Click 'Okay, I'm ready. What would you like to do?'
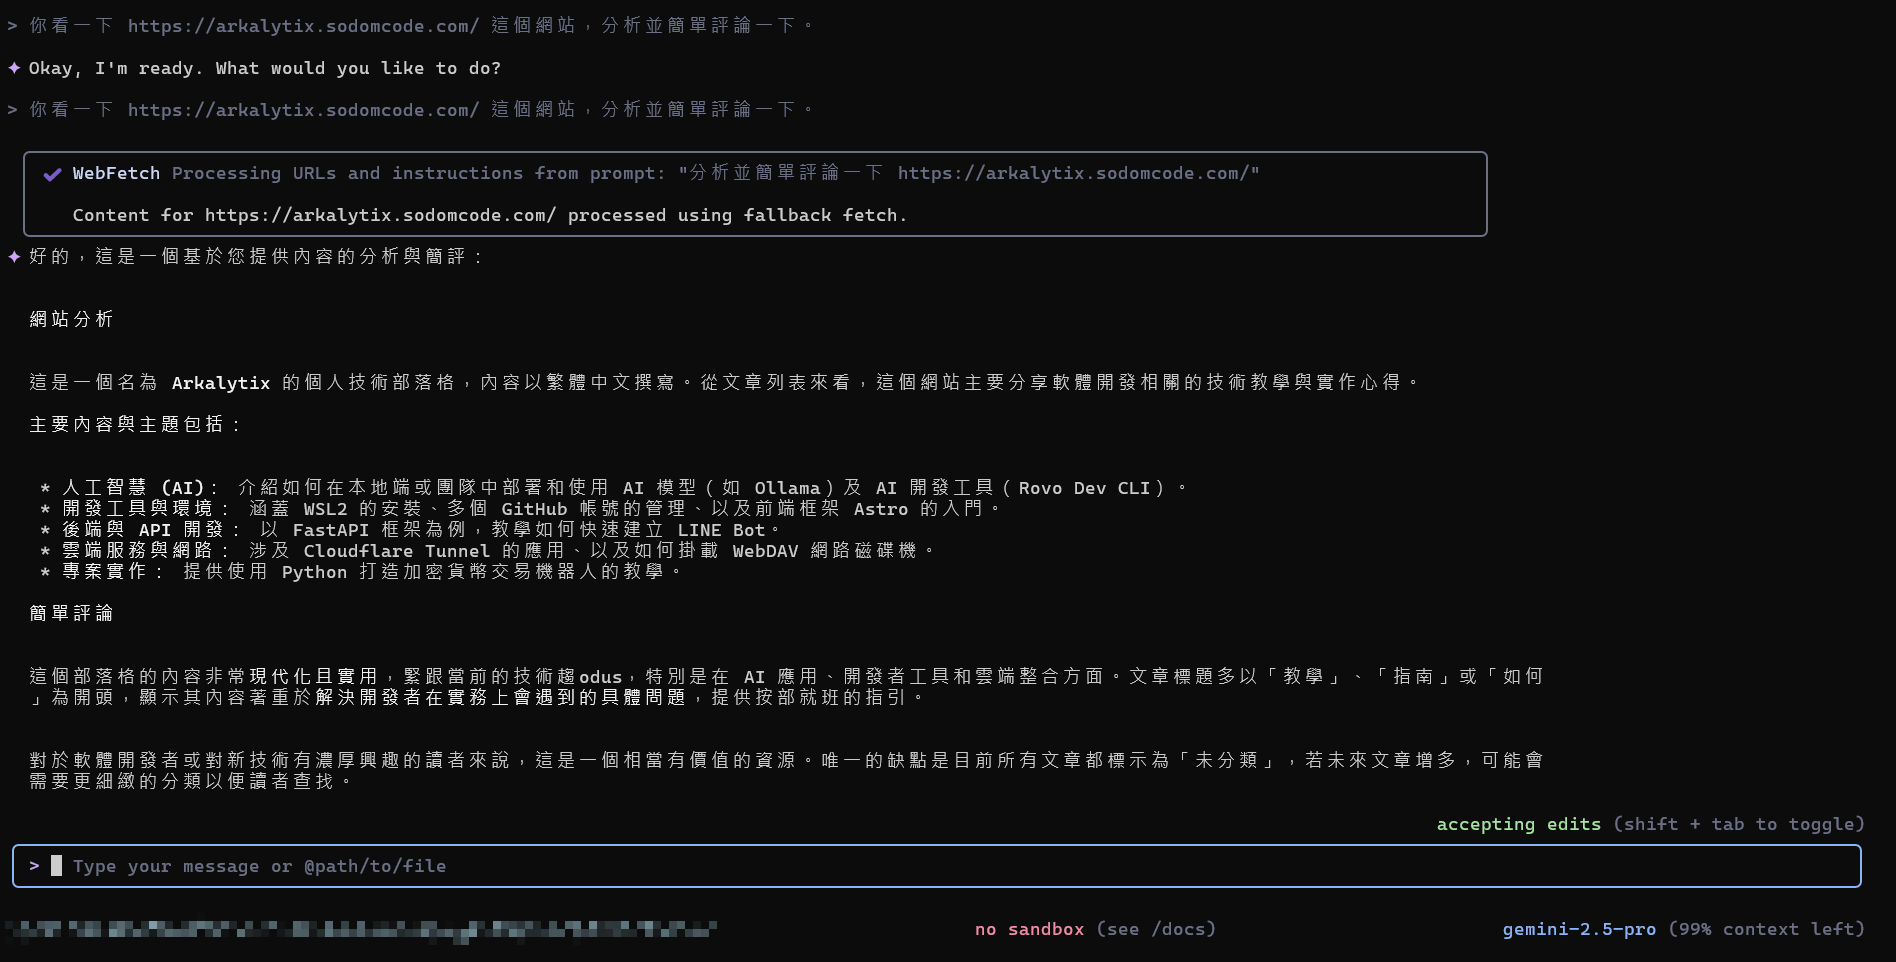The height and width of the screenshot is (962, 1896). pos(265,68)
